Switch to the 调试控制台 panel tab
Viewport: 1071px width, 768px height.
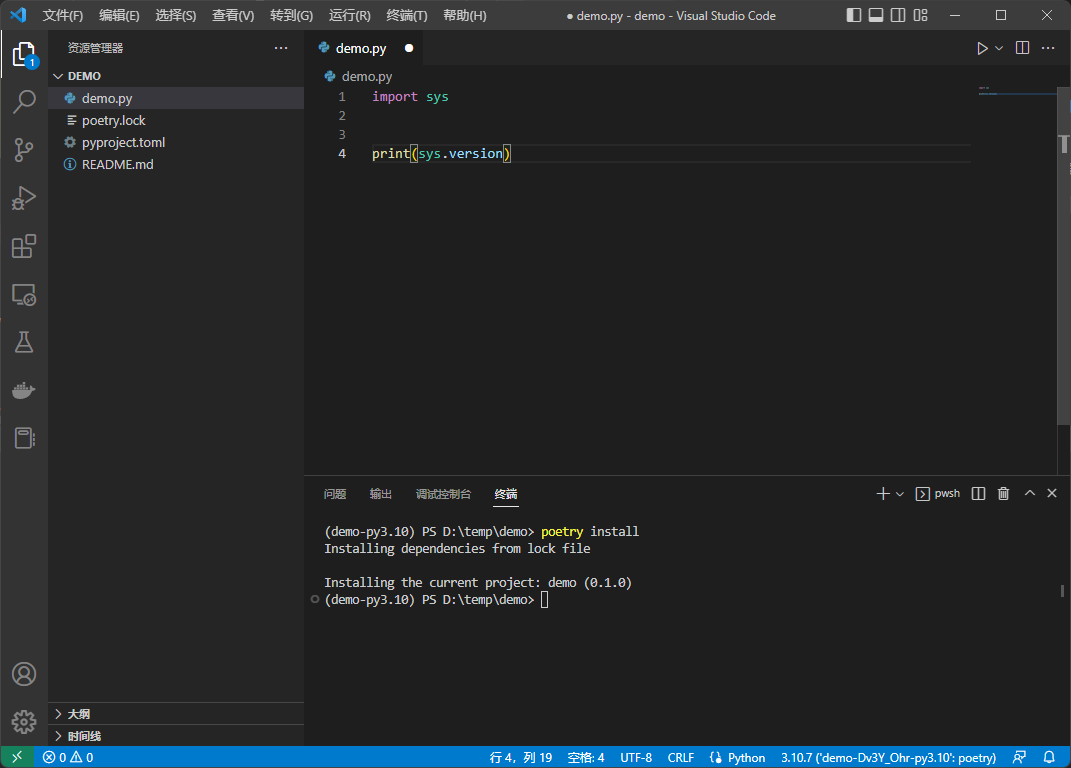pyautogui.click(x=443, y=494)
